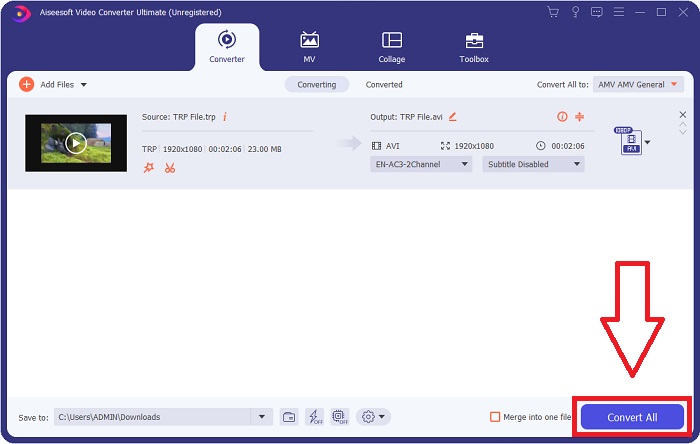Image resolution: width=700 pixels, height=444 pixels.
Task: View source file info icon
Action: coord(225,117)
